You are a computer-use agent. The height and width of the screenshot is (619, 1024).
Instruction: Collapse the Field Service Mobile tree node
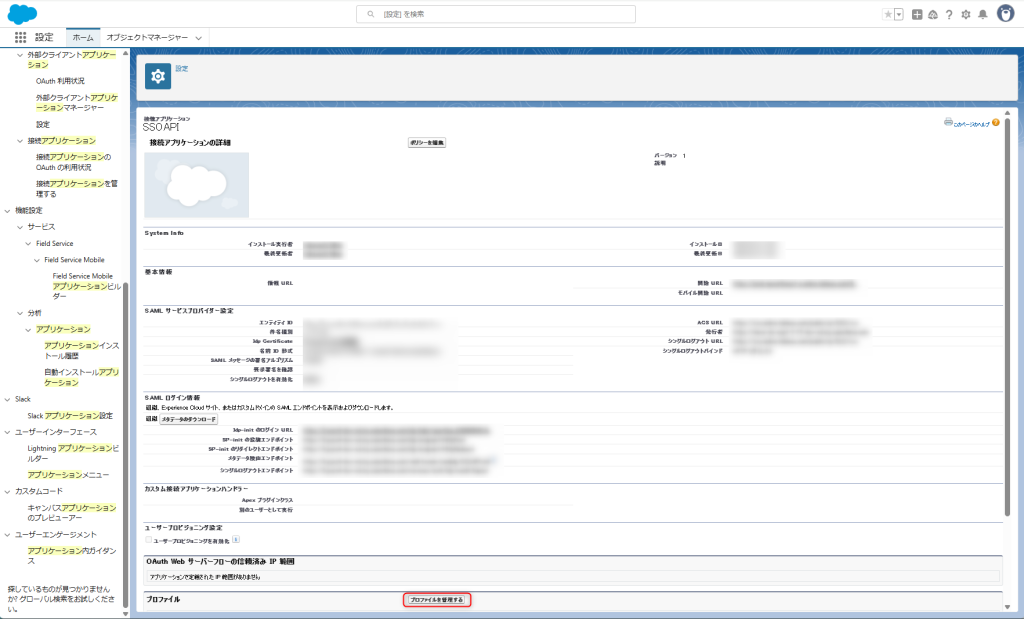pos(37,260)
